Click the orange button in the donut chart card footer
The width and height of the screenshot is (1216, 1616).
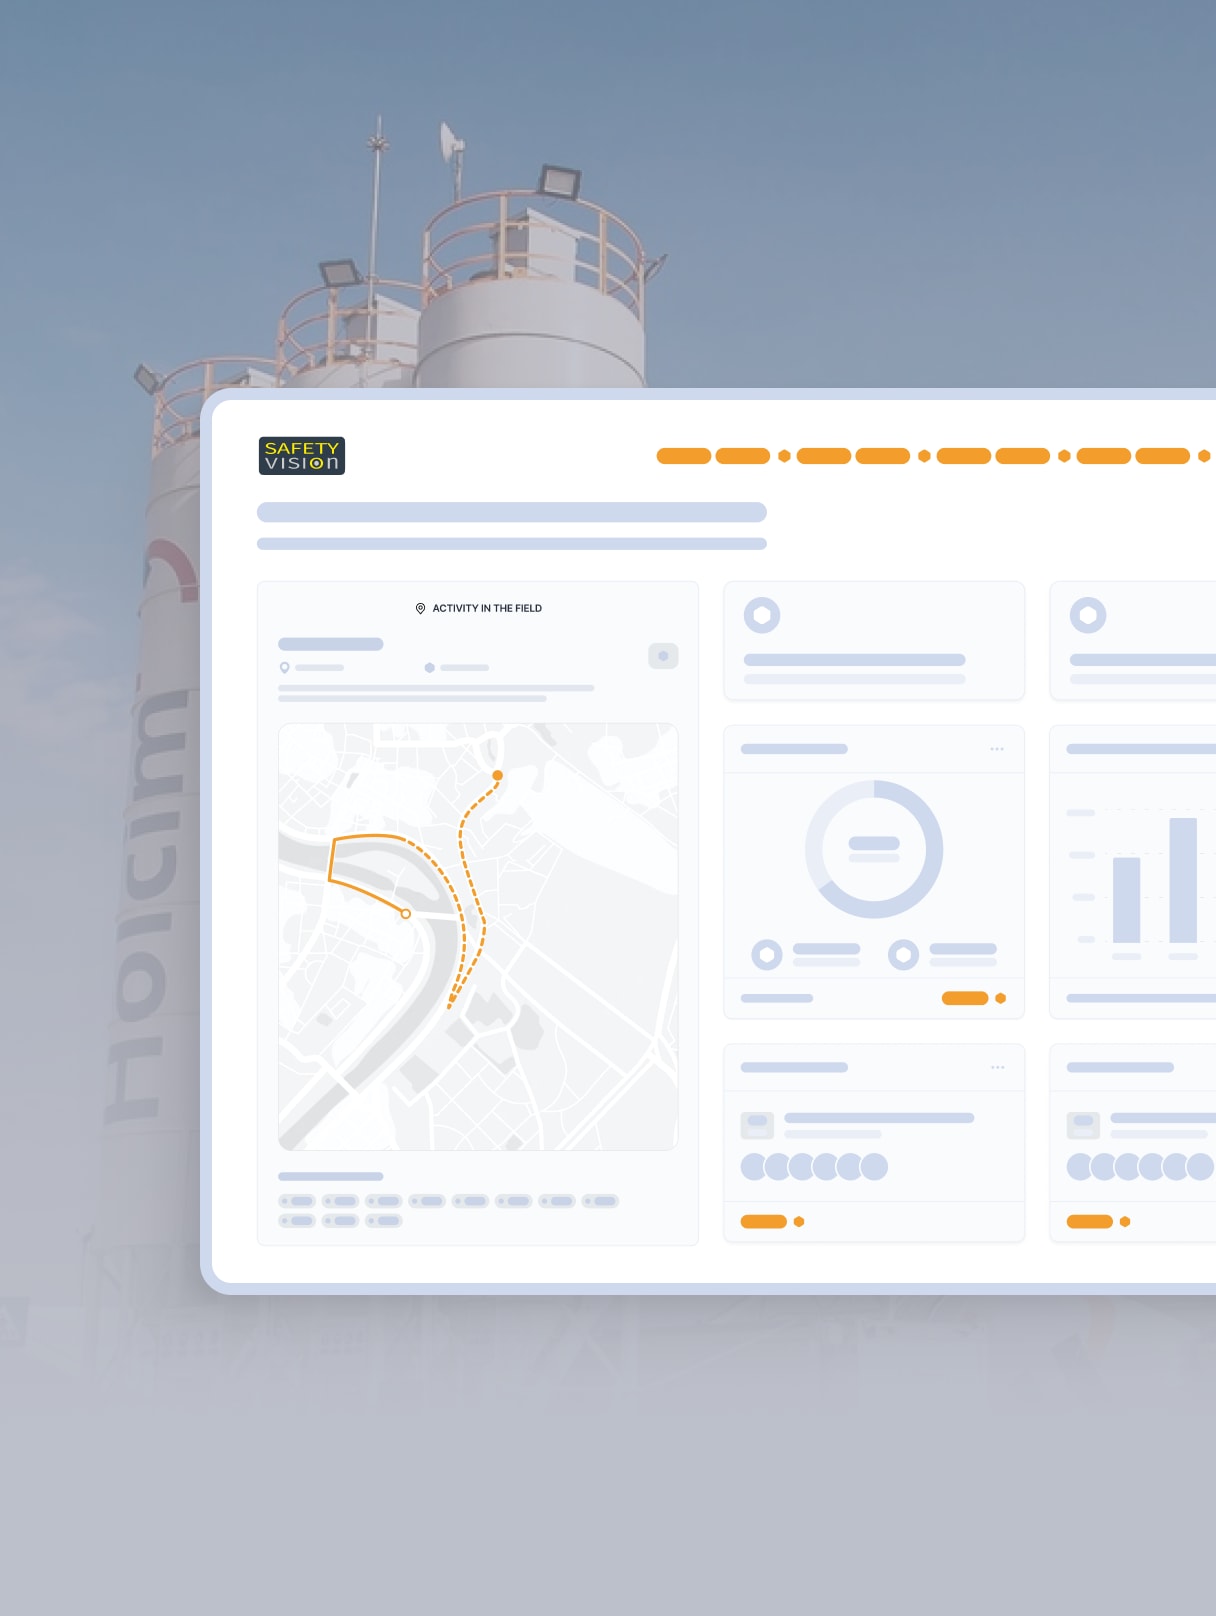[965, 998]
